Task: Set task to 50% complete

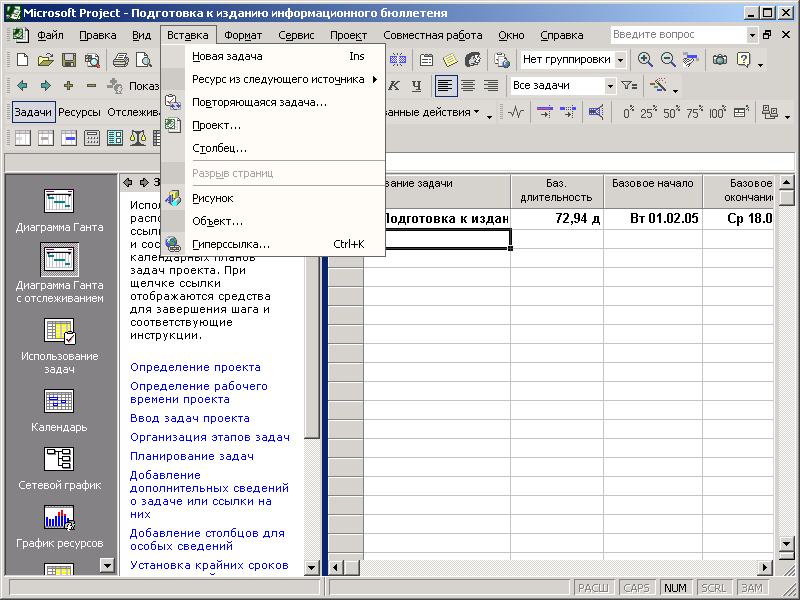Action: [x=671, y=112]
